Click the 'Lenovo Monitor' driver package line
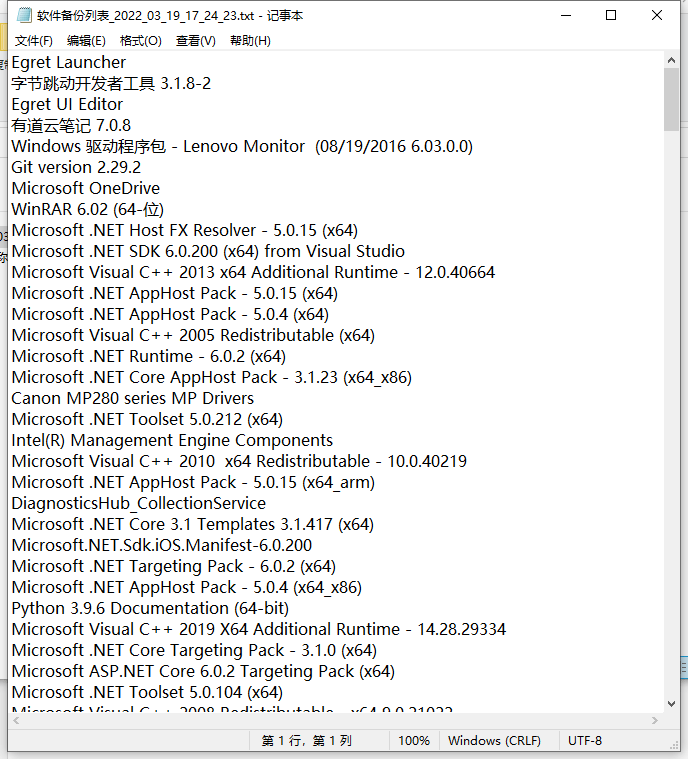Viewport: 688px width, 759px height. (x=242, y=146)
